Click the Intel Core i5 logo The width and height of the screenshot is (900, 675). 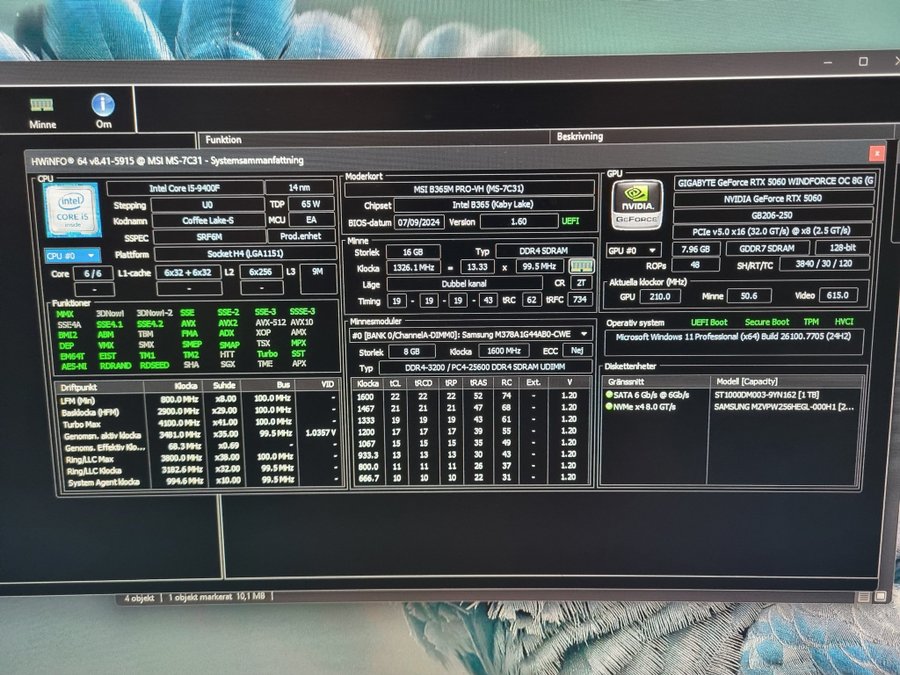coord(72,213)
